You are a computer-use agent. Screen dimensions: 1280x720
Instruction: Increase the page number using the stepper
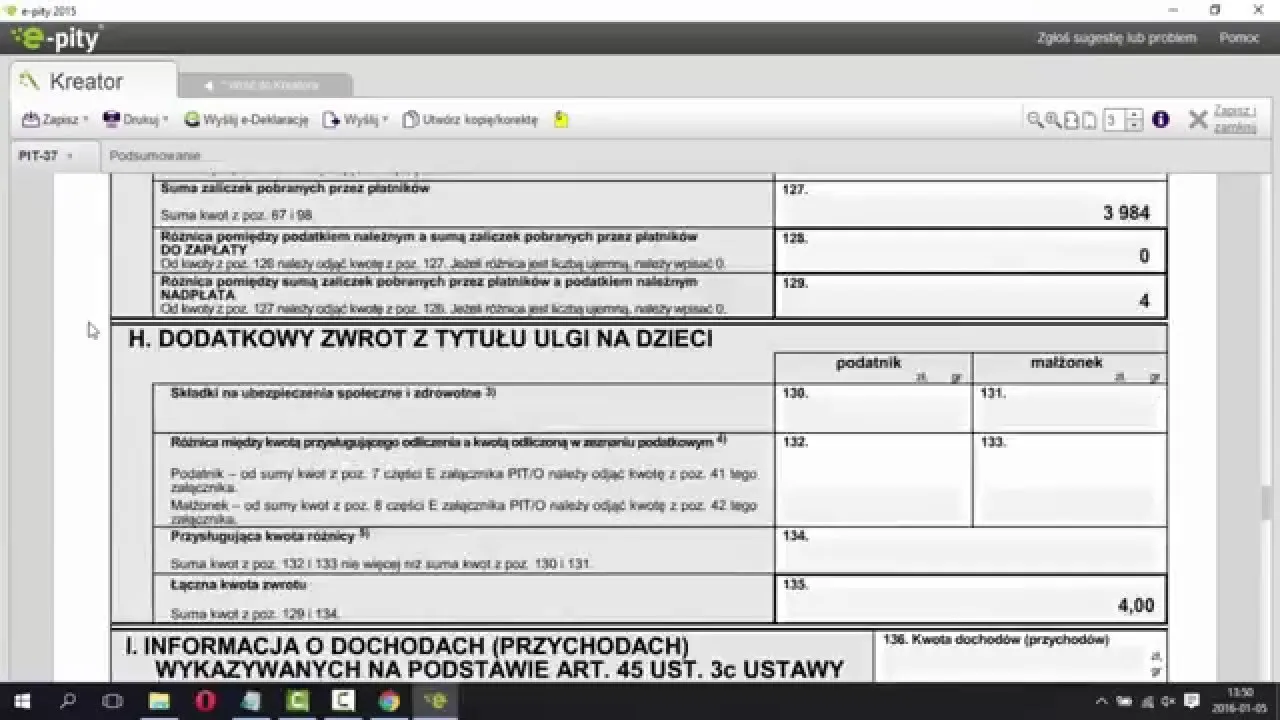[1134, 112]
